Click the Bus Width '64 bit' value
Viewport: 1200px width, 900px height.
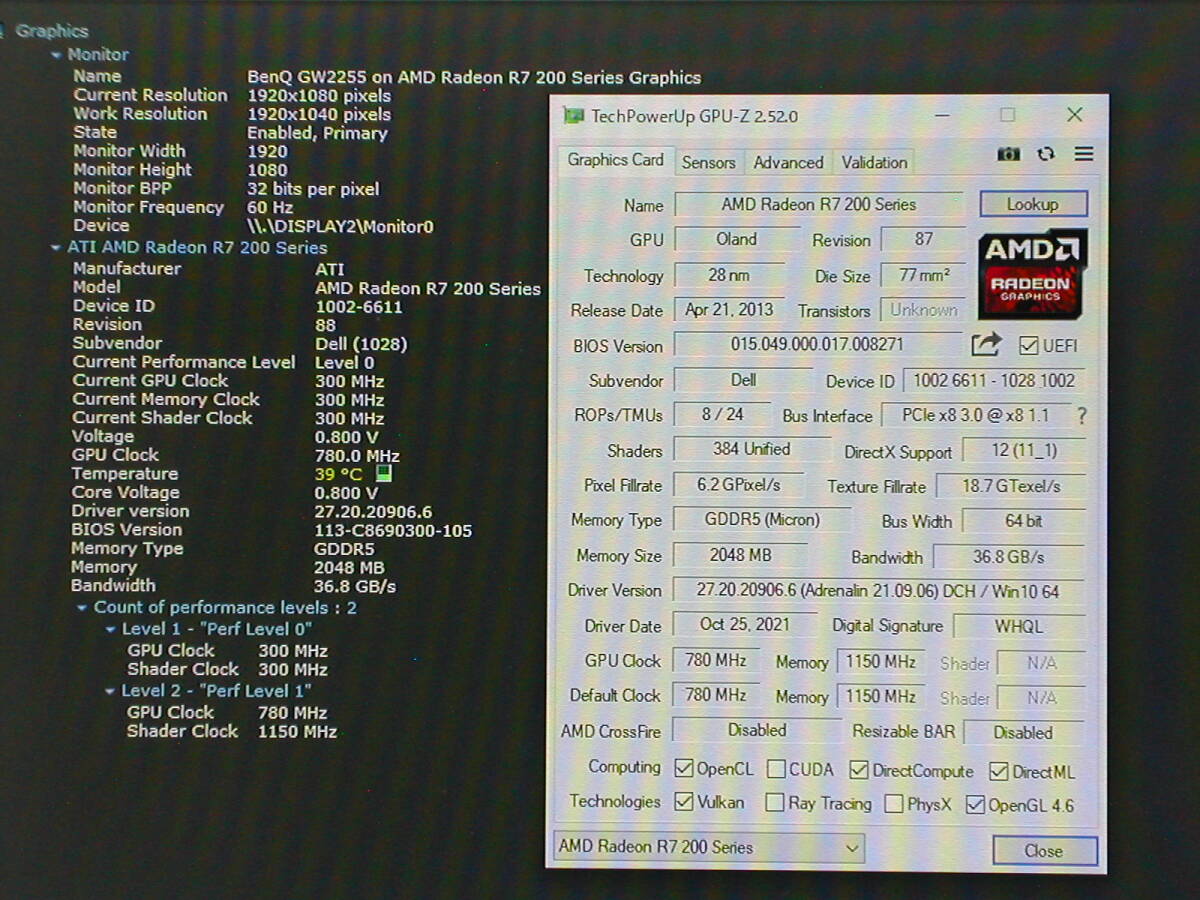pyautogui.click(x=1023, y=521)
